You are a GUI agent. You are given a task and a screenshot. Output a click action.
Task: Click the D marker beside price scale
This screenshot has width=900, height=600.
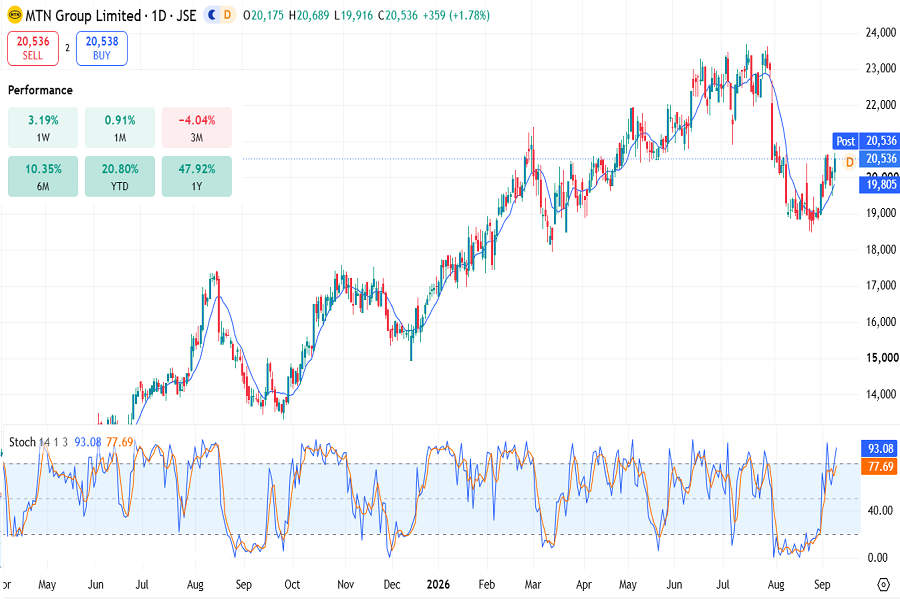pos(849,162)
